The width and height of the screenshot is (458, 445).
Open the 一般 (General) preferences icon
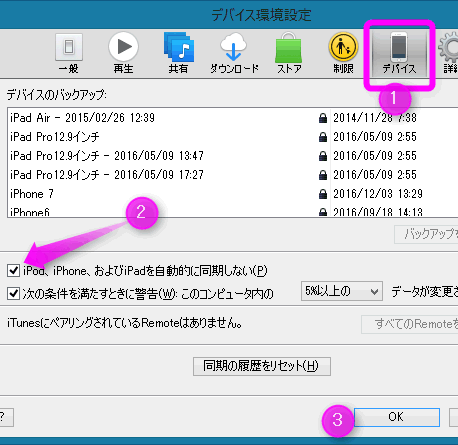tap(69, 53)
